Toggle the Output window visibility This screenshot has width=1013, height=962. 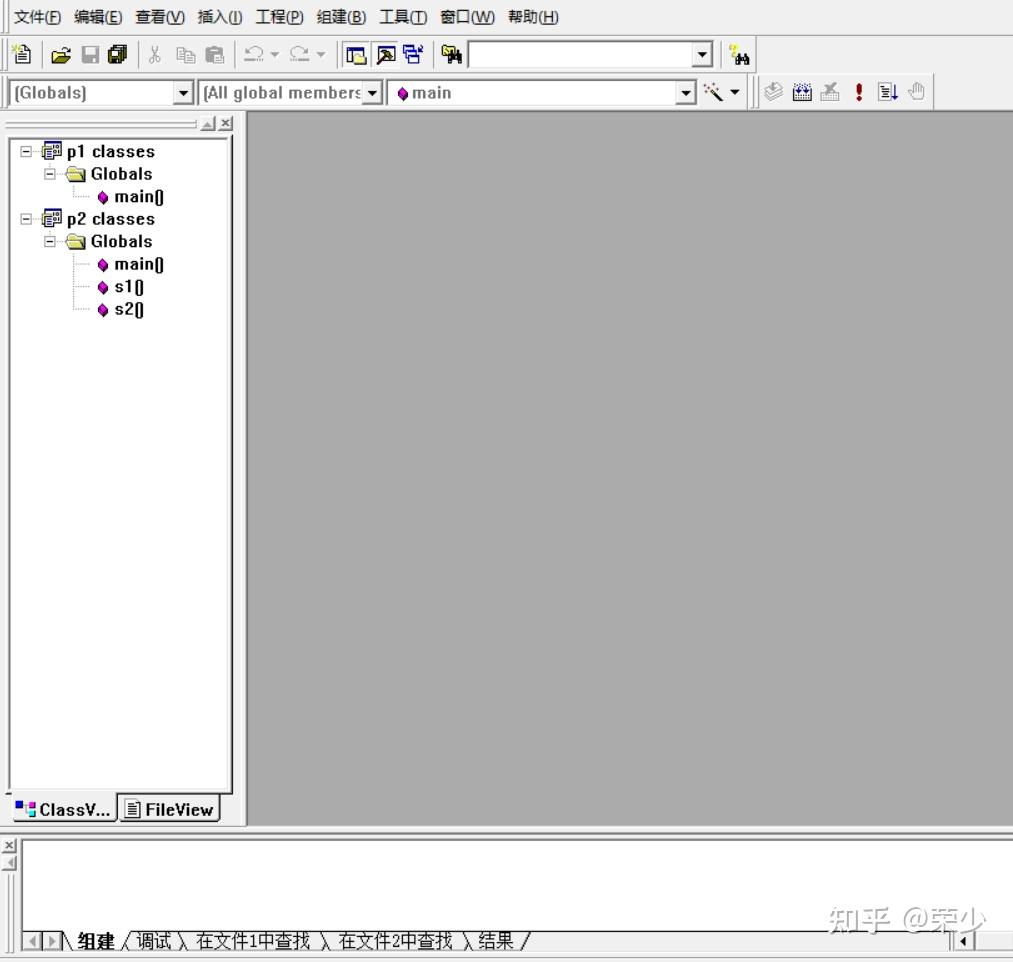[385, 54]
